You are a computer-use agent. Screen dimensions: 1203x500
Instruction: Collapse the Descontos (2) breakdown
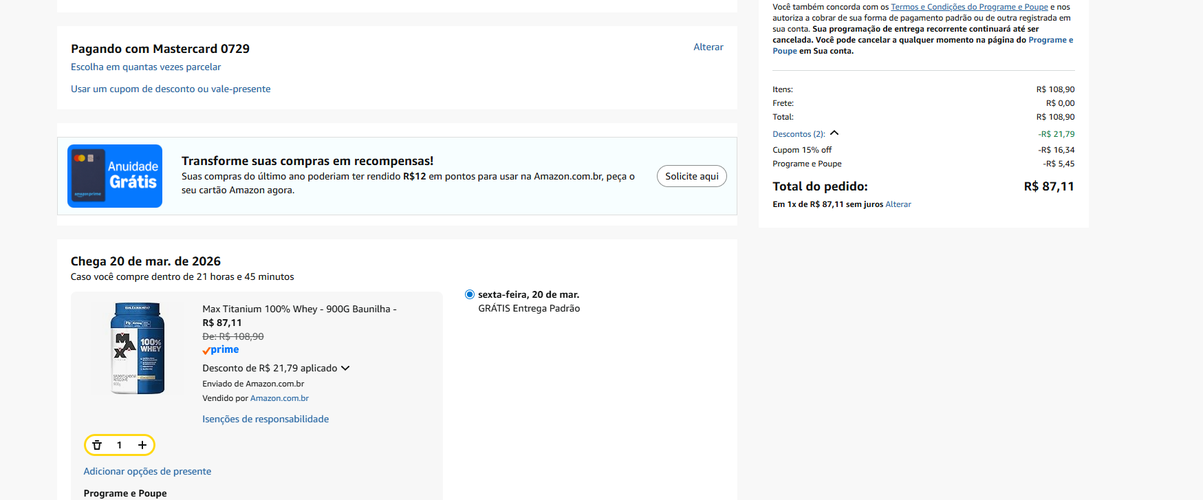834,133
